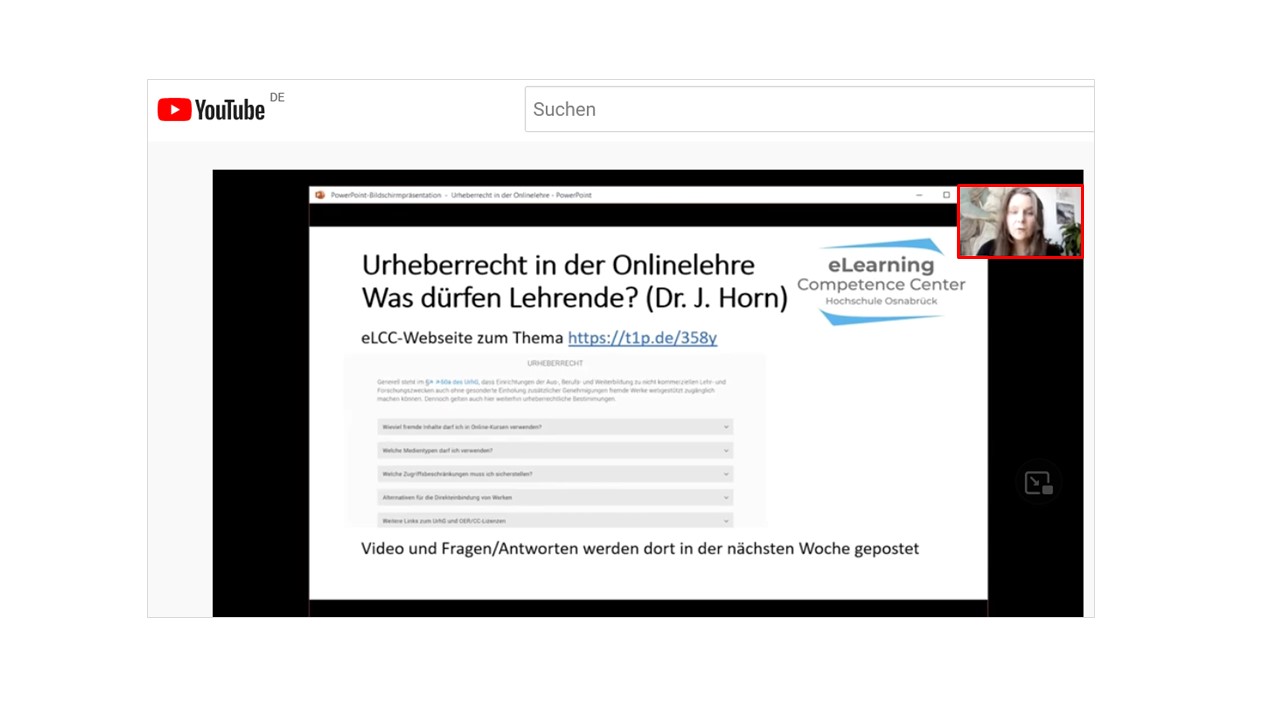The height and width of the screenshot is (720, 1280).
Task: Click the minimize button of the PowerPoint window
Action: (x=920, y=195)
